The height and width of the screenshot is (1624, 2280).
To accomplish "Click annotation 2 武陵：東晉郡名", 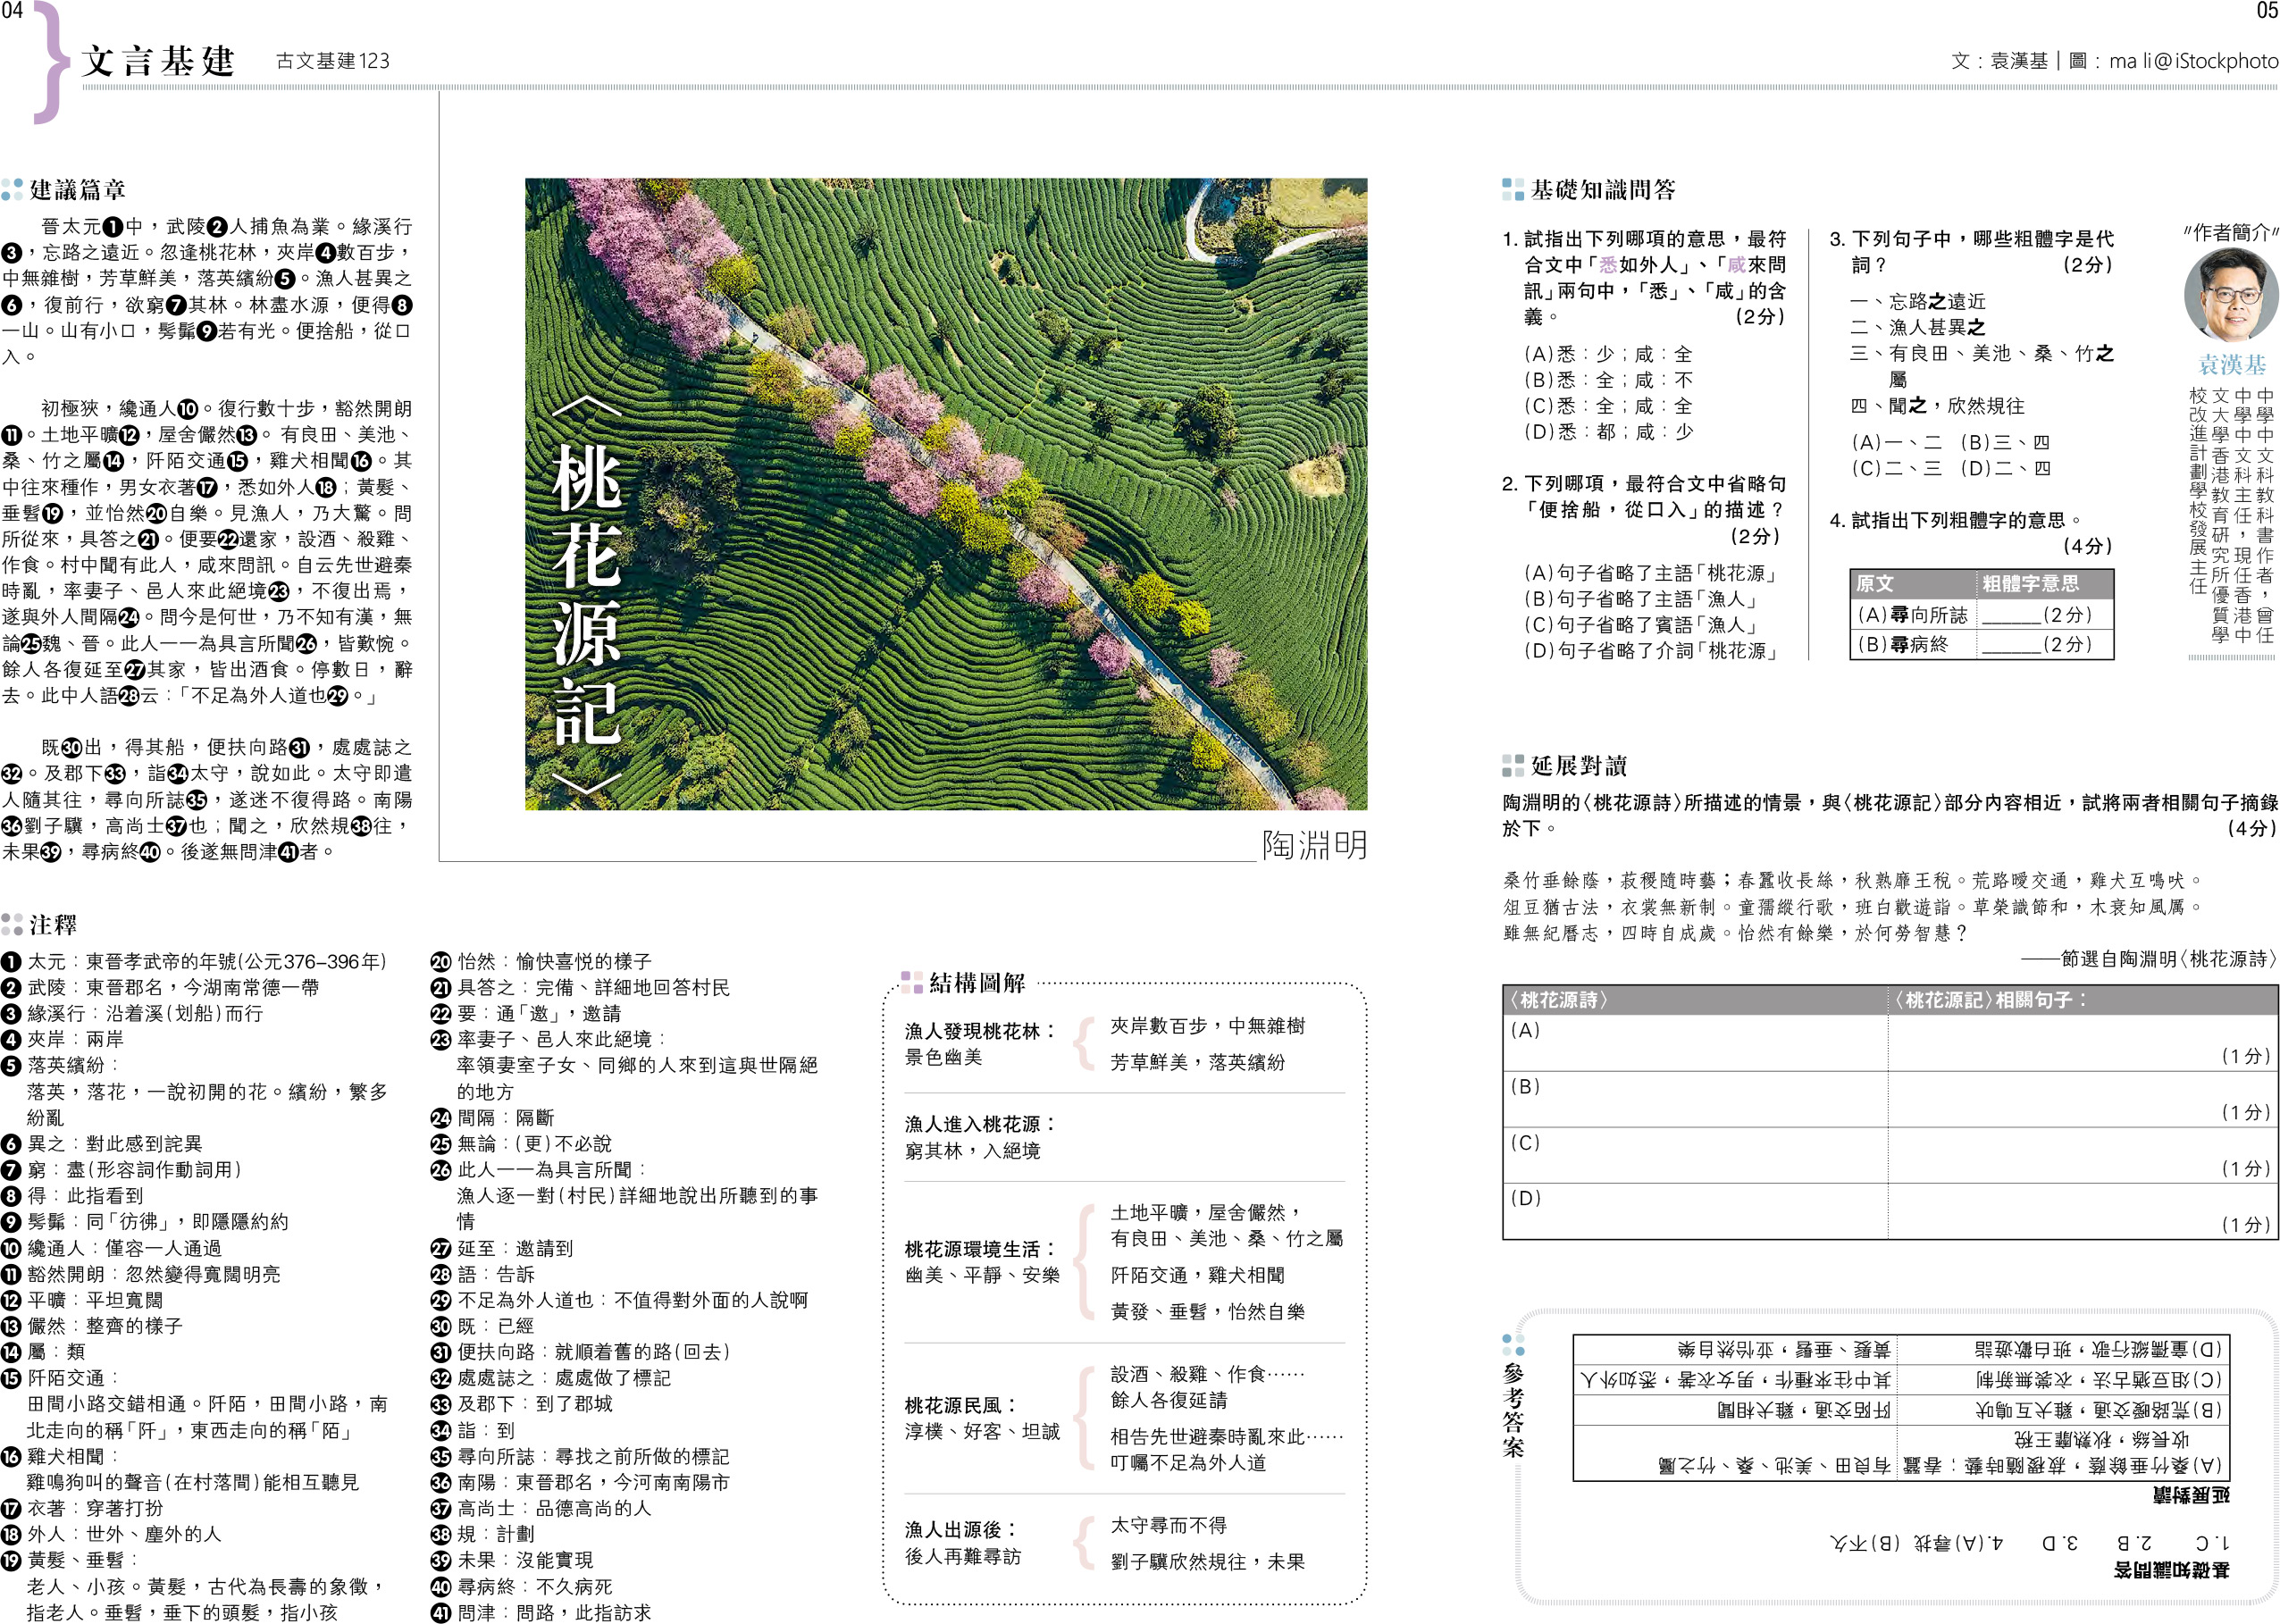I will coord(161,987).
